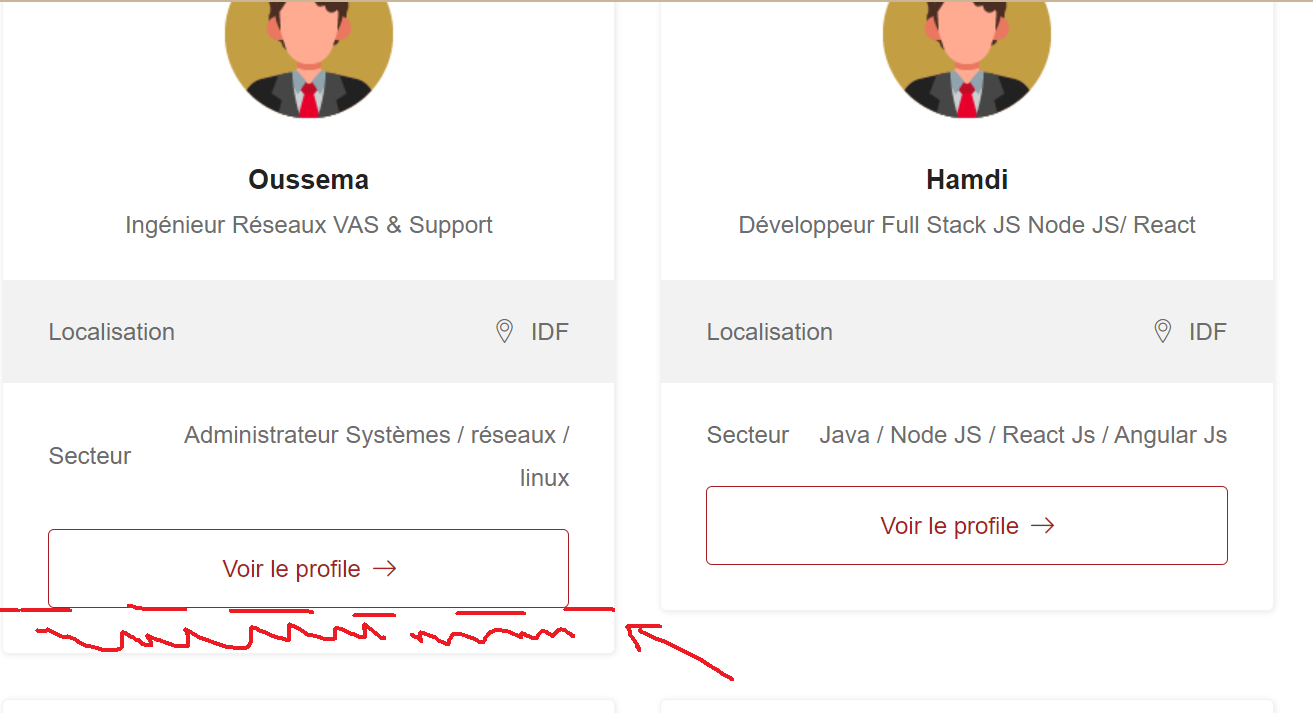1313x713 pixels.
Task: Open Oussema's profile with the Voir le profile button
Action: (x=309, y=568)
